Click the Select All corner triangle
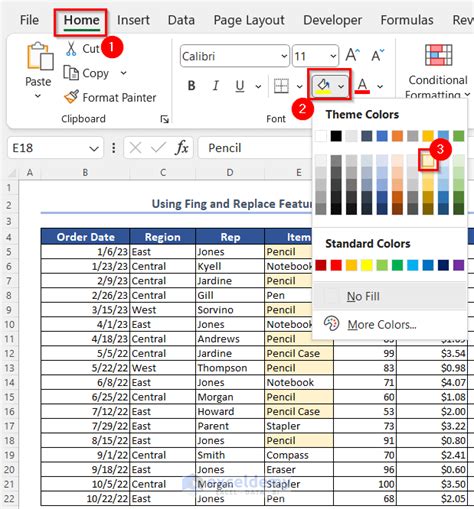 tap(12, 173)
